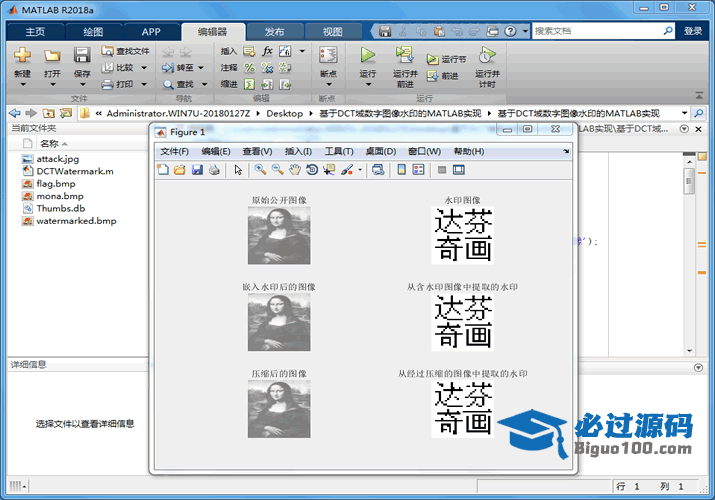
Task: Open a file with the Open folder icon
Action: 52,55
